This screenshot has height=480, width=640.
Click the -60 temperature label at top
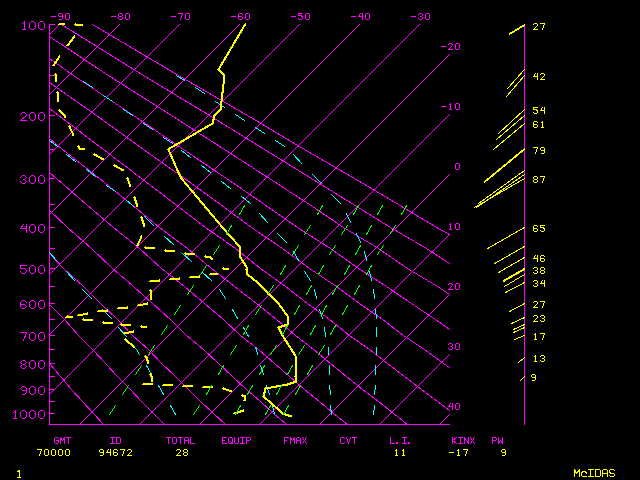(x=240, y=17)
